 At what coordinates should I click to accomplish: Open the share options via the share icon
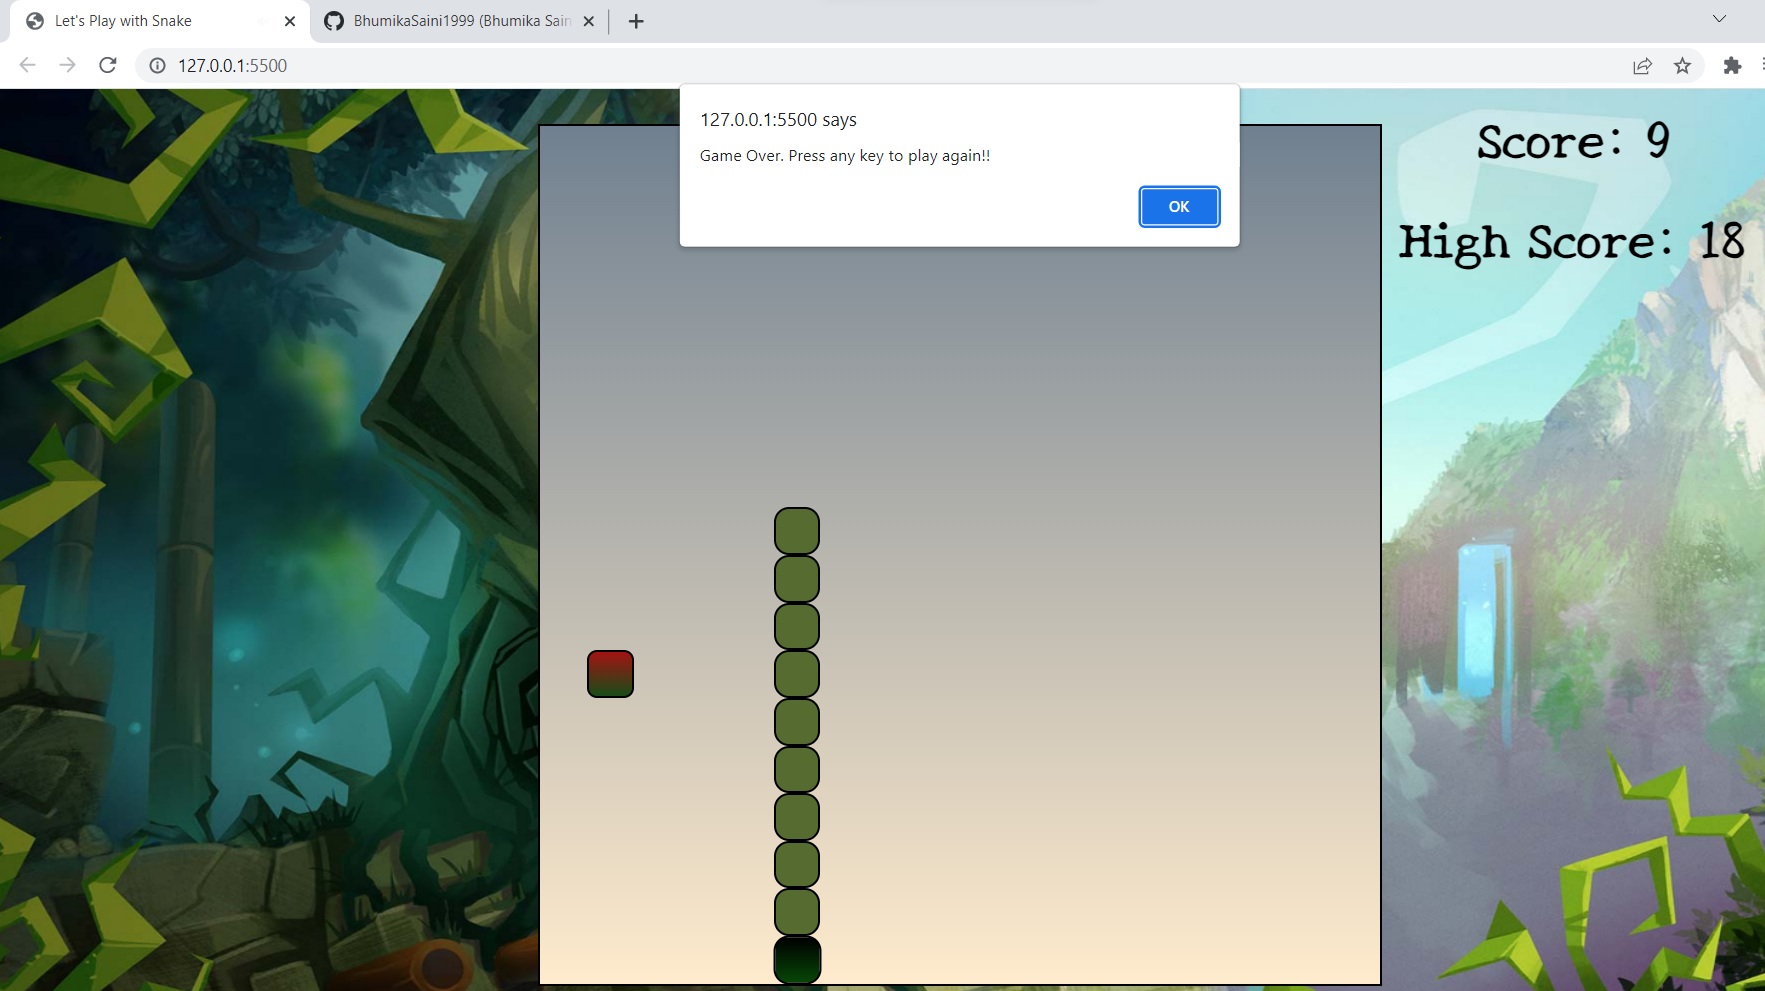click(1641, 66)
